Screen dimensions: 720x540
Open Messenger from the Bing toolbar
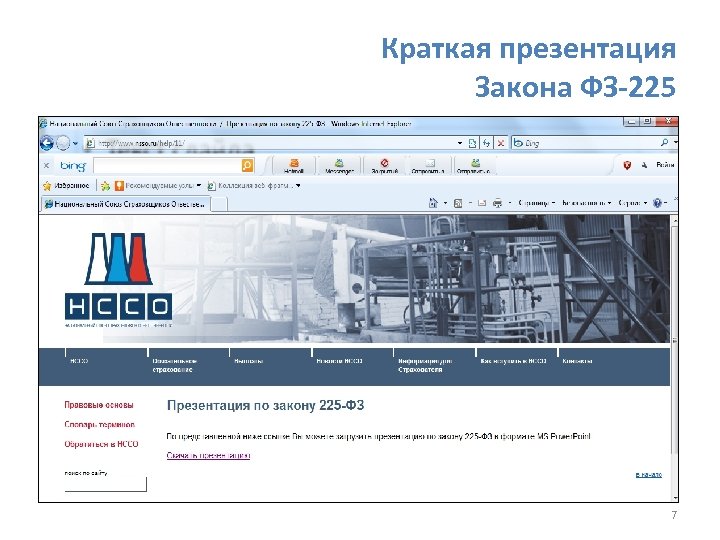tap(339, 166)
